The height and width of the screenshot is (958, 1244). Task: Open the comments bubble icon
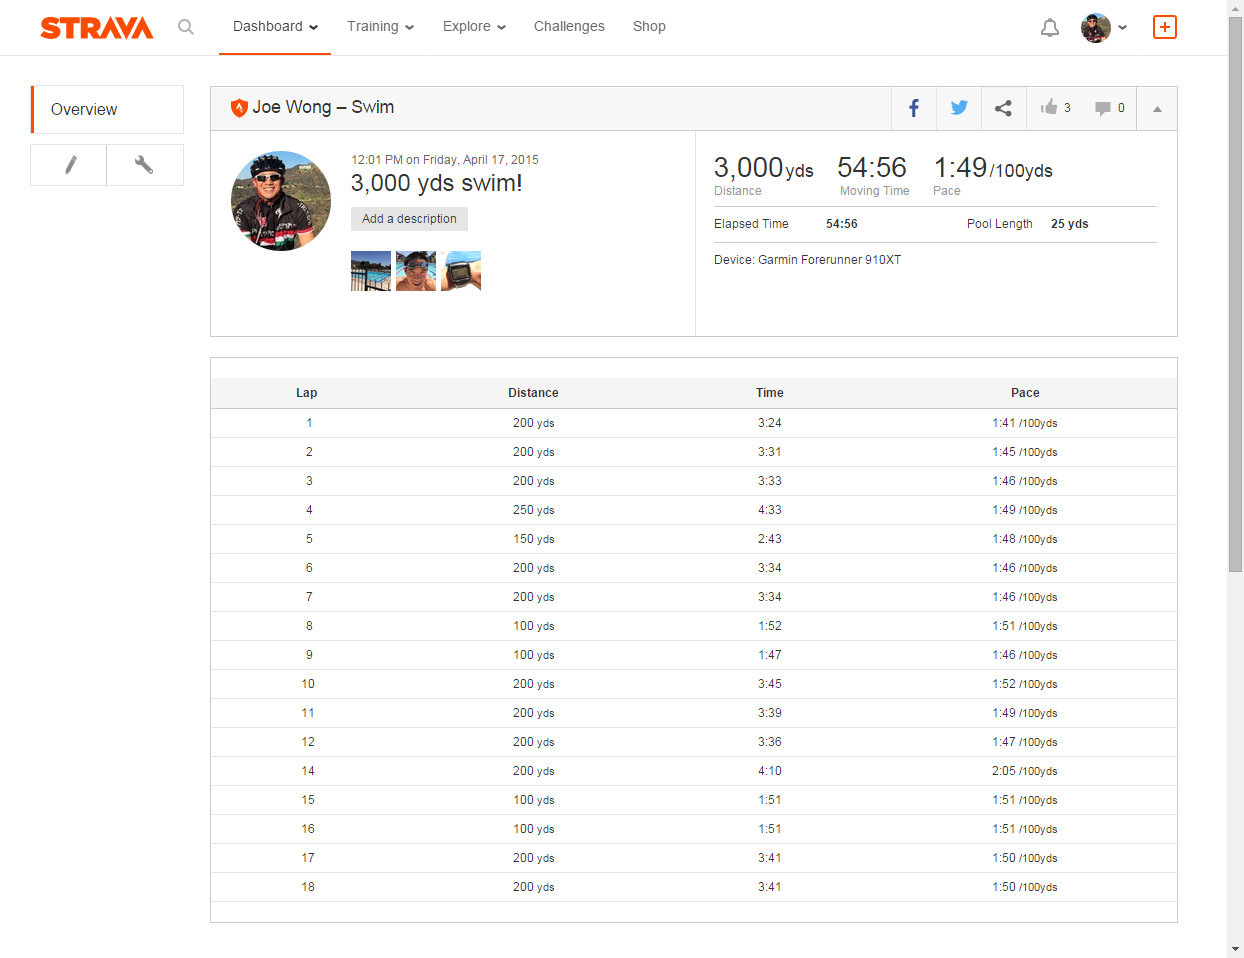1102,108
